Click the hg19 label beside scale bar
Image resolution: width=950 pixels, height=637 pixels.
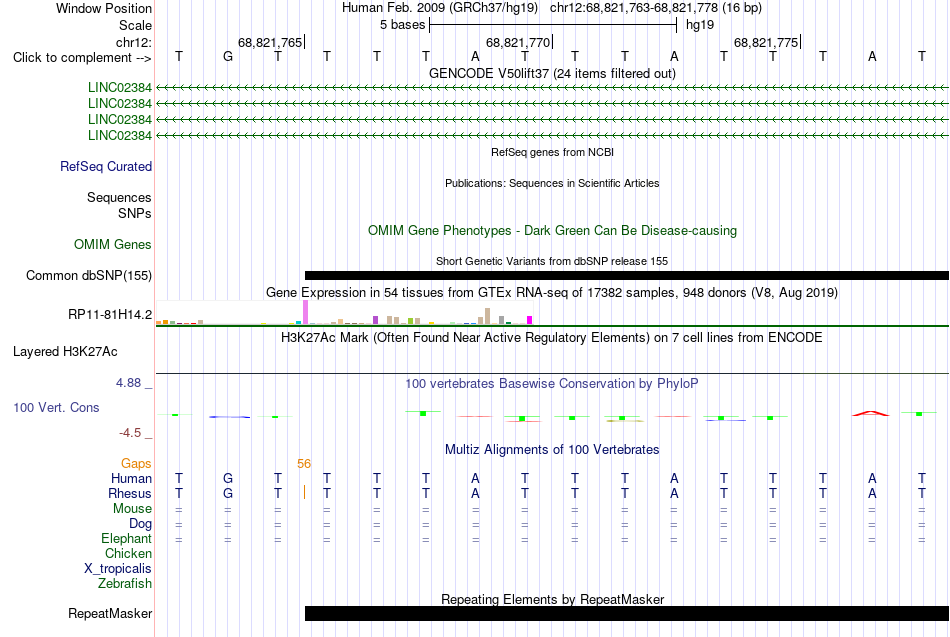(700, 25)
